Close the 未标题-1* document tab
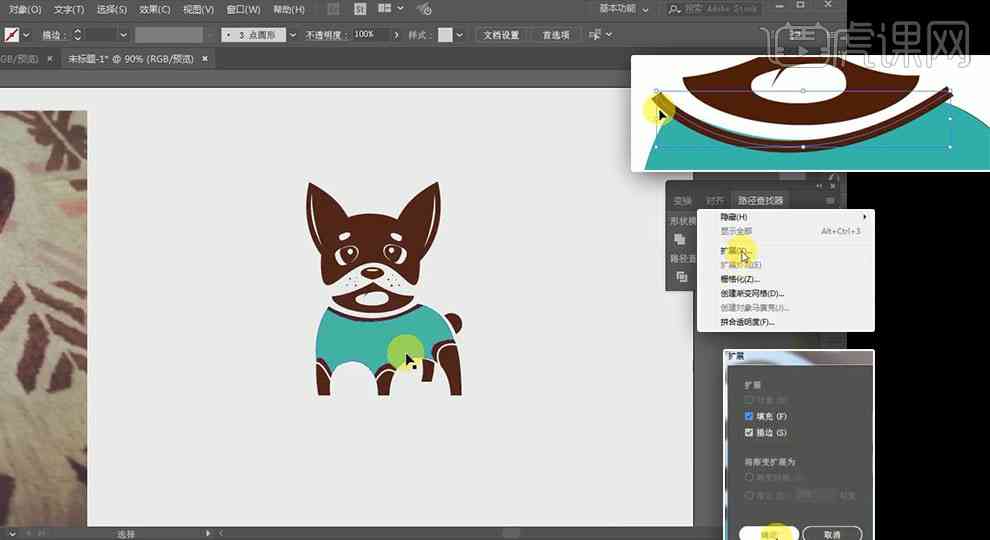 [205, 59]
